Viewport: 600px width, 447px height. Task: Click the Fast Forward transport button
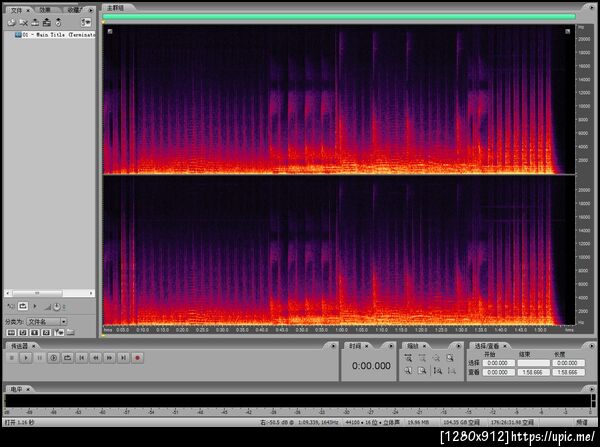click(109, 358)
